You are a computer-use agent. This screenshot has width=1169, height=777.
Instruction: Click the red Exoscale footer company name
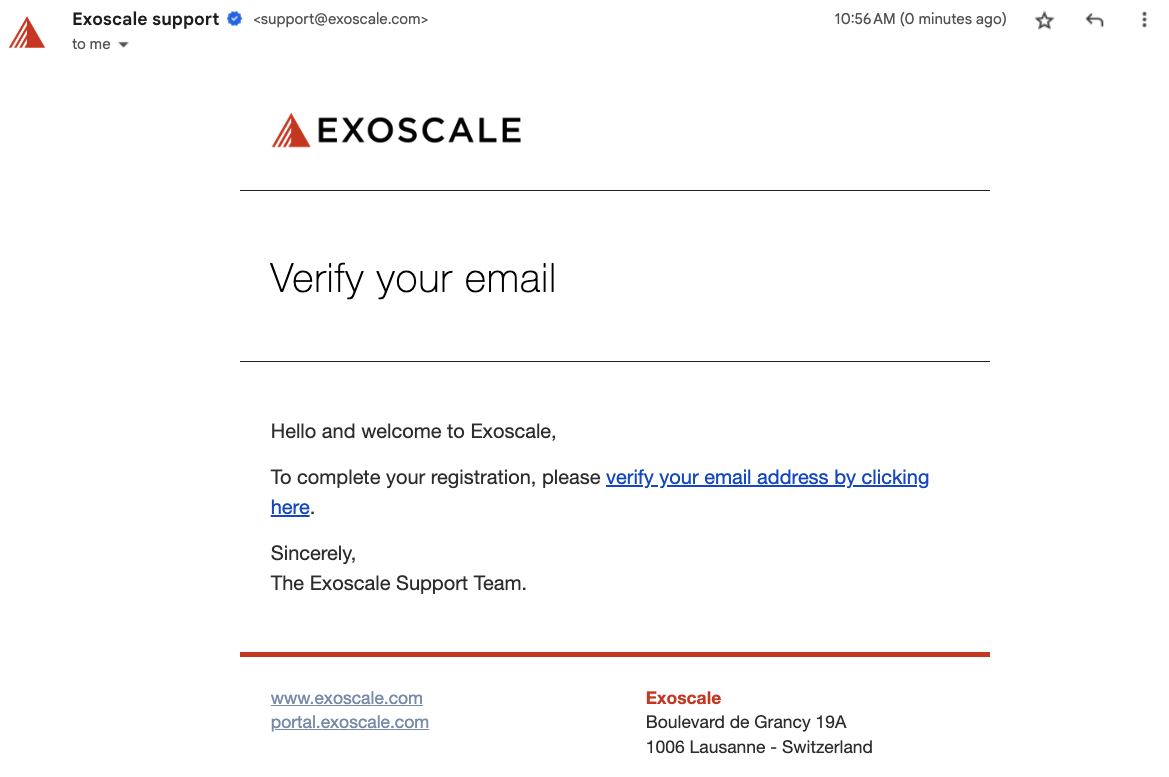click(x=683, y=698)
